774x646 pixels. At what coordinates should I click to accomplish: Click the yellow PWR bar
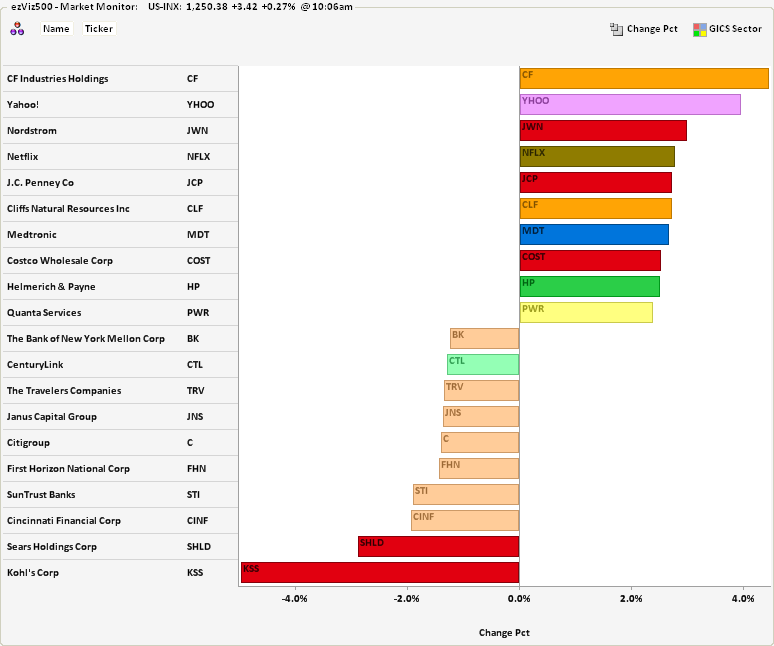click(586, 312)
